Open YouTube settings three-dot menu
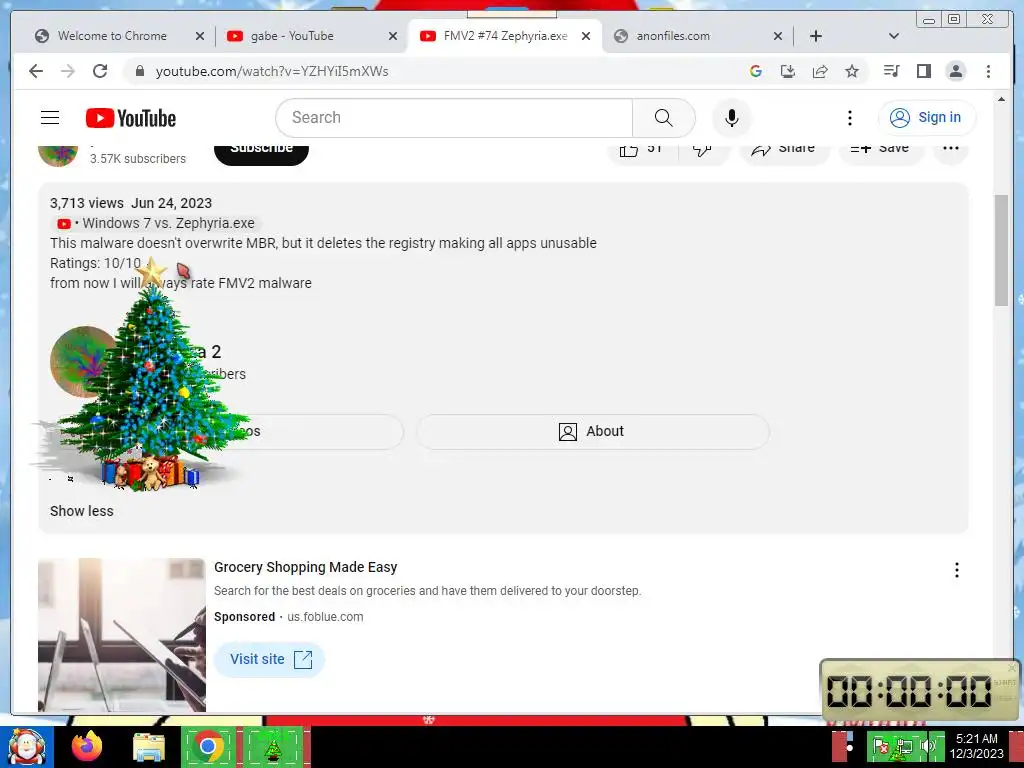This screenshot has height=768, width=1024. [850, 118]
